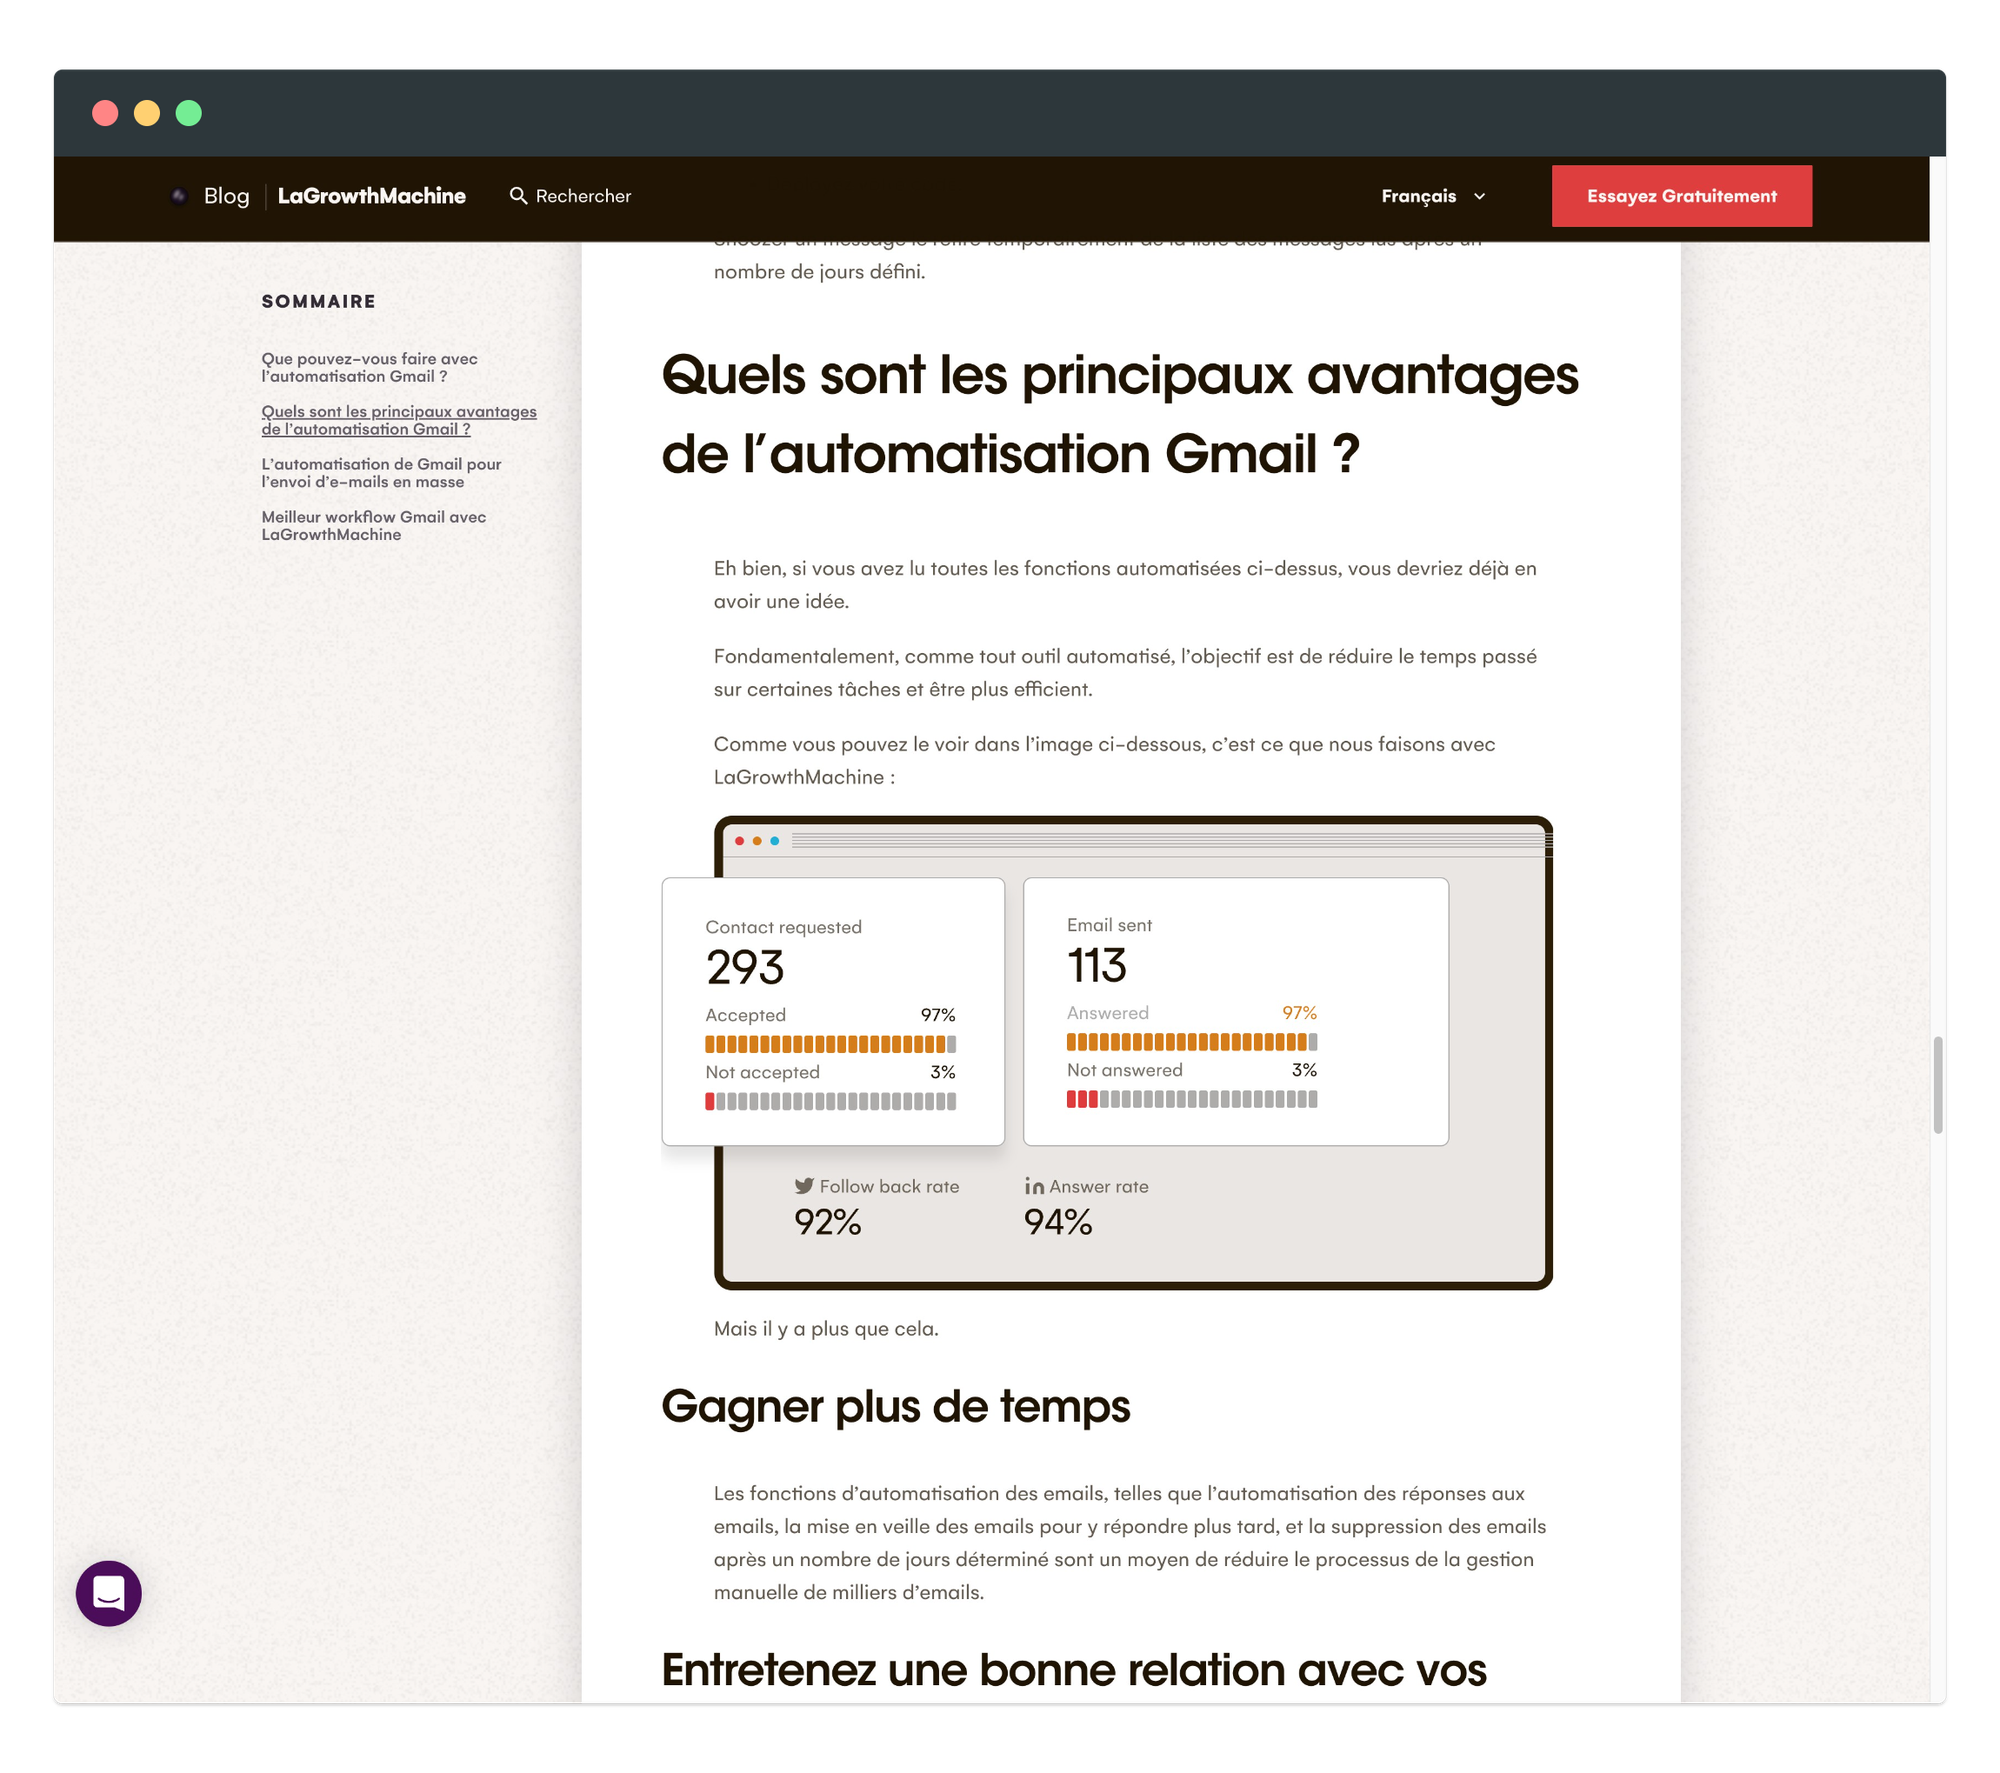Click the Answered 97% progress bar
This screenshot has height=1773, width=2000.
[1192, 1042]
